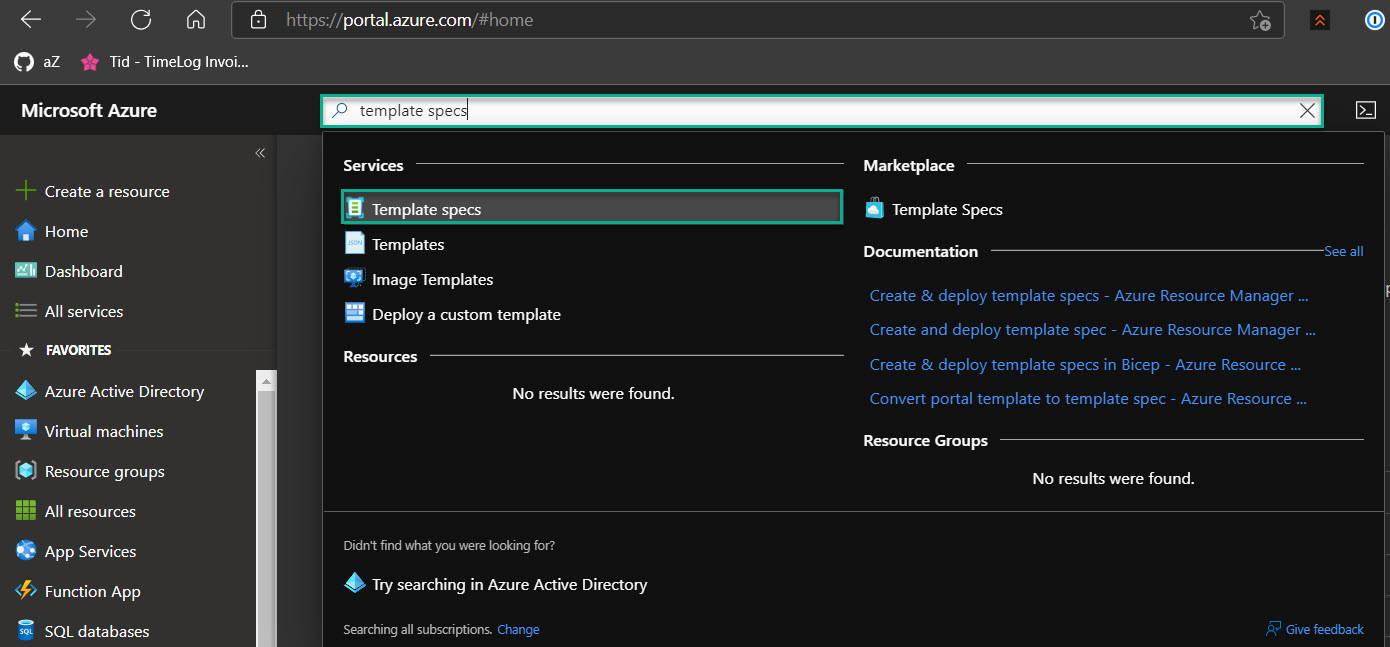Click the App Services icon
The width and height of the screenshot is (1390, 647).
click(x=26, y=551)
